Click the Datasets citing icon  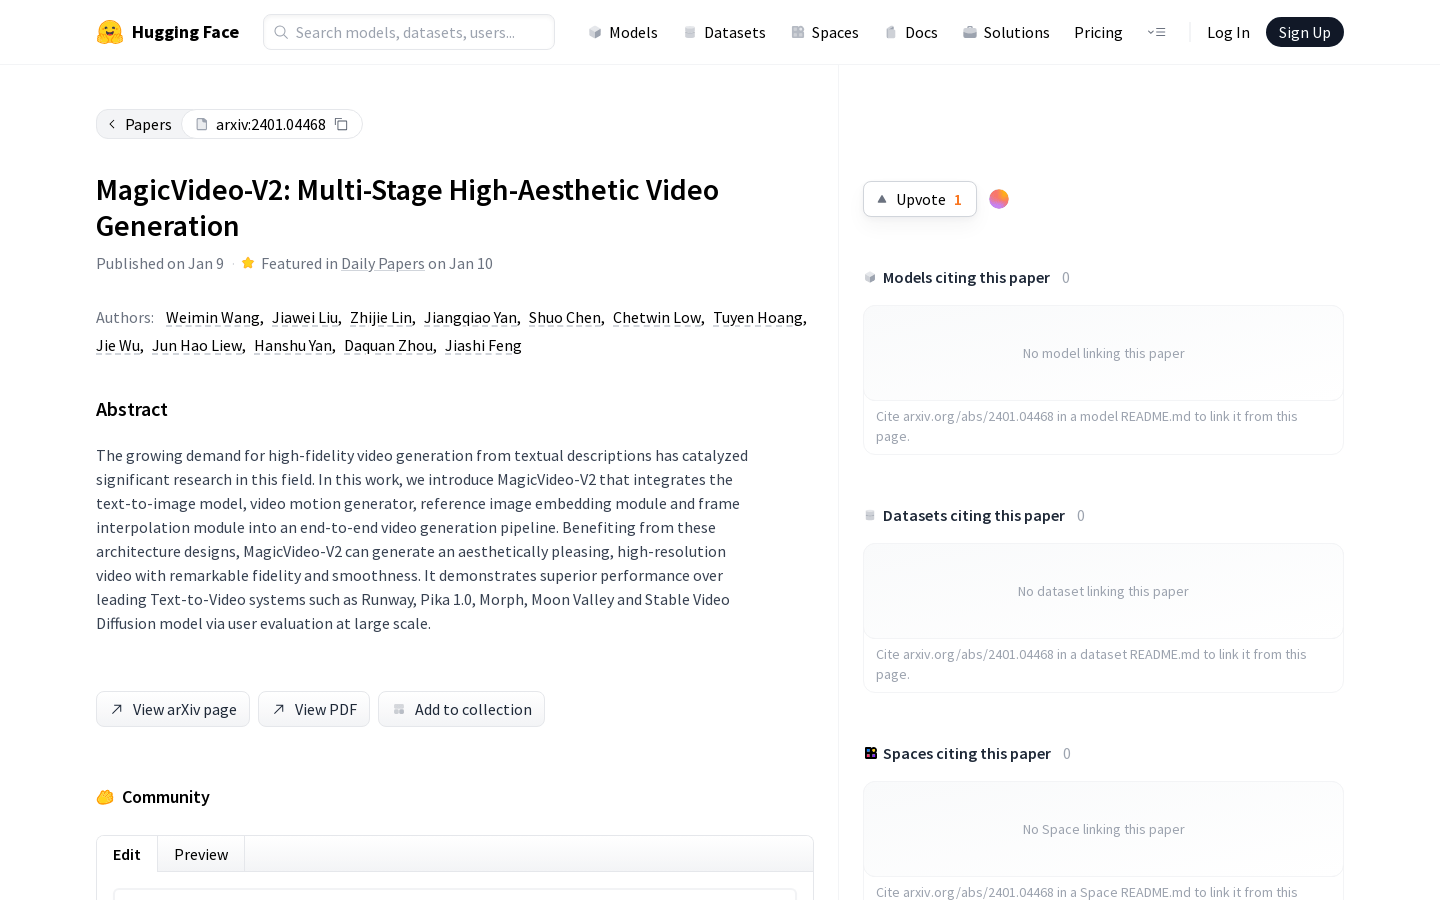[870, 515]
